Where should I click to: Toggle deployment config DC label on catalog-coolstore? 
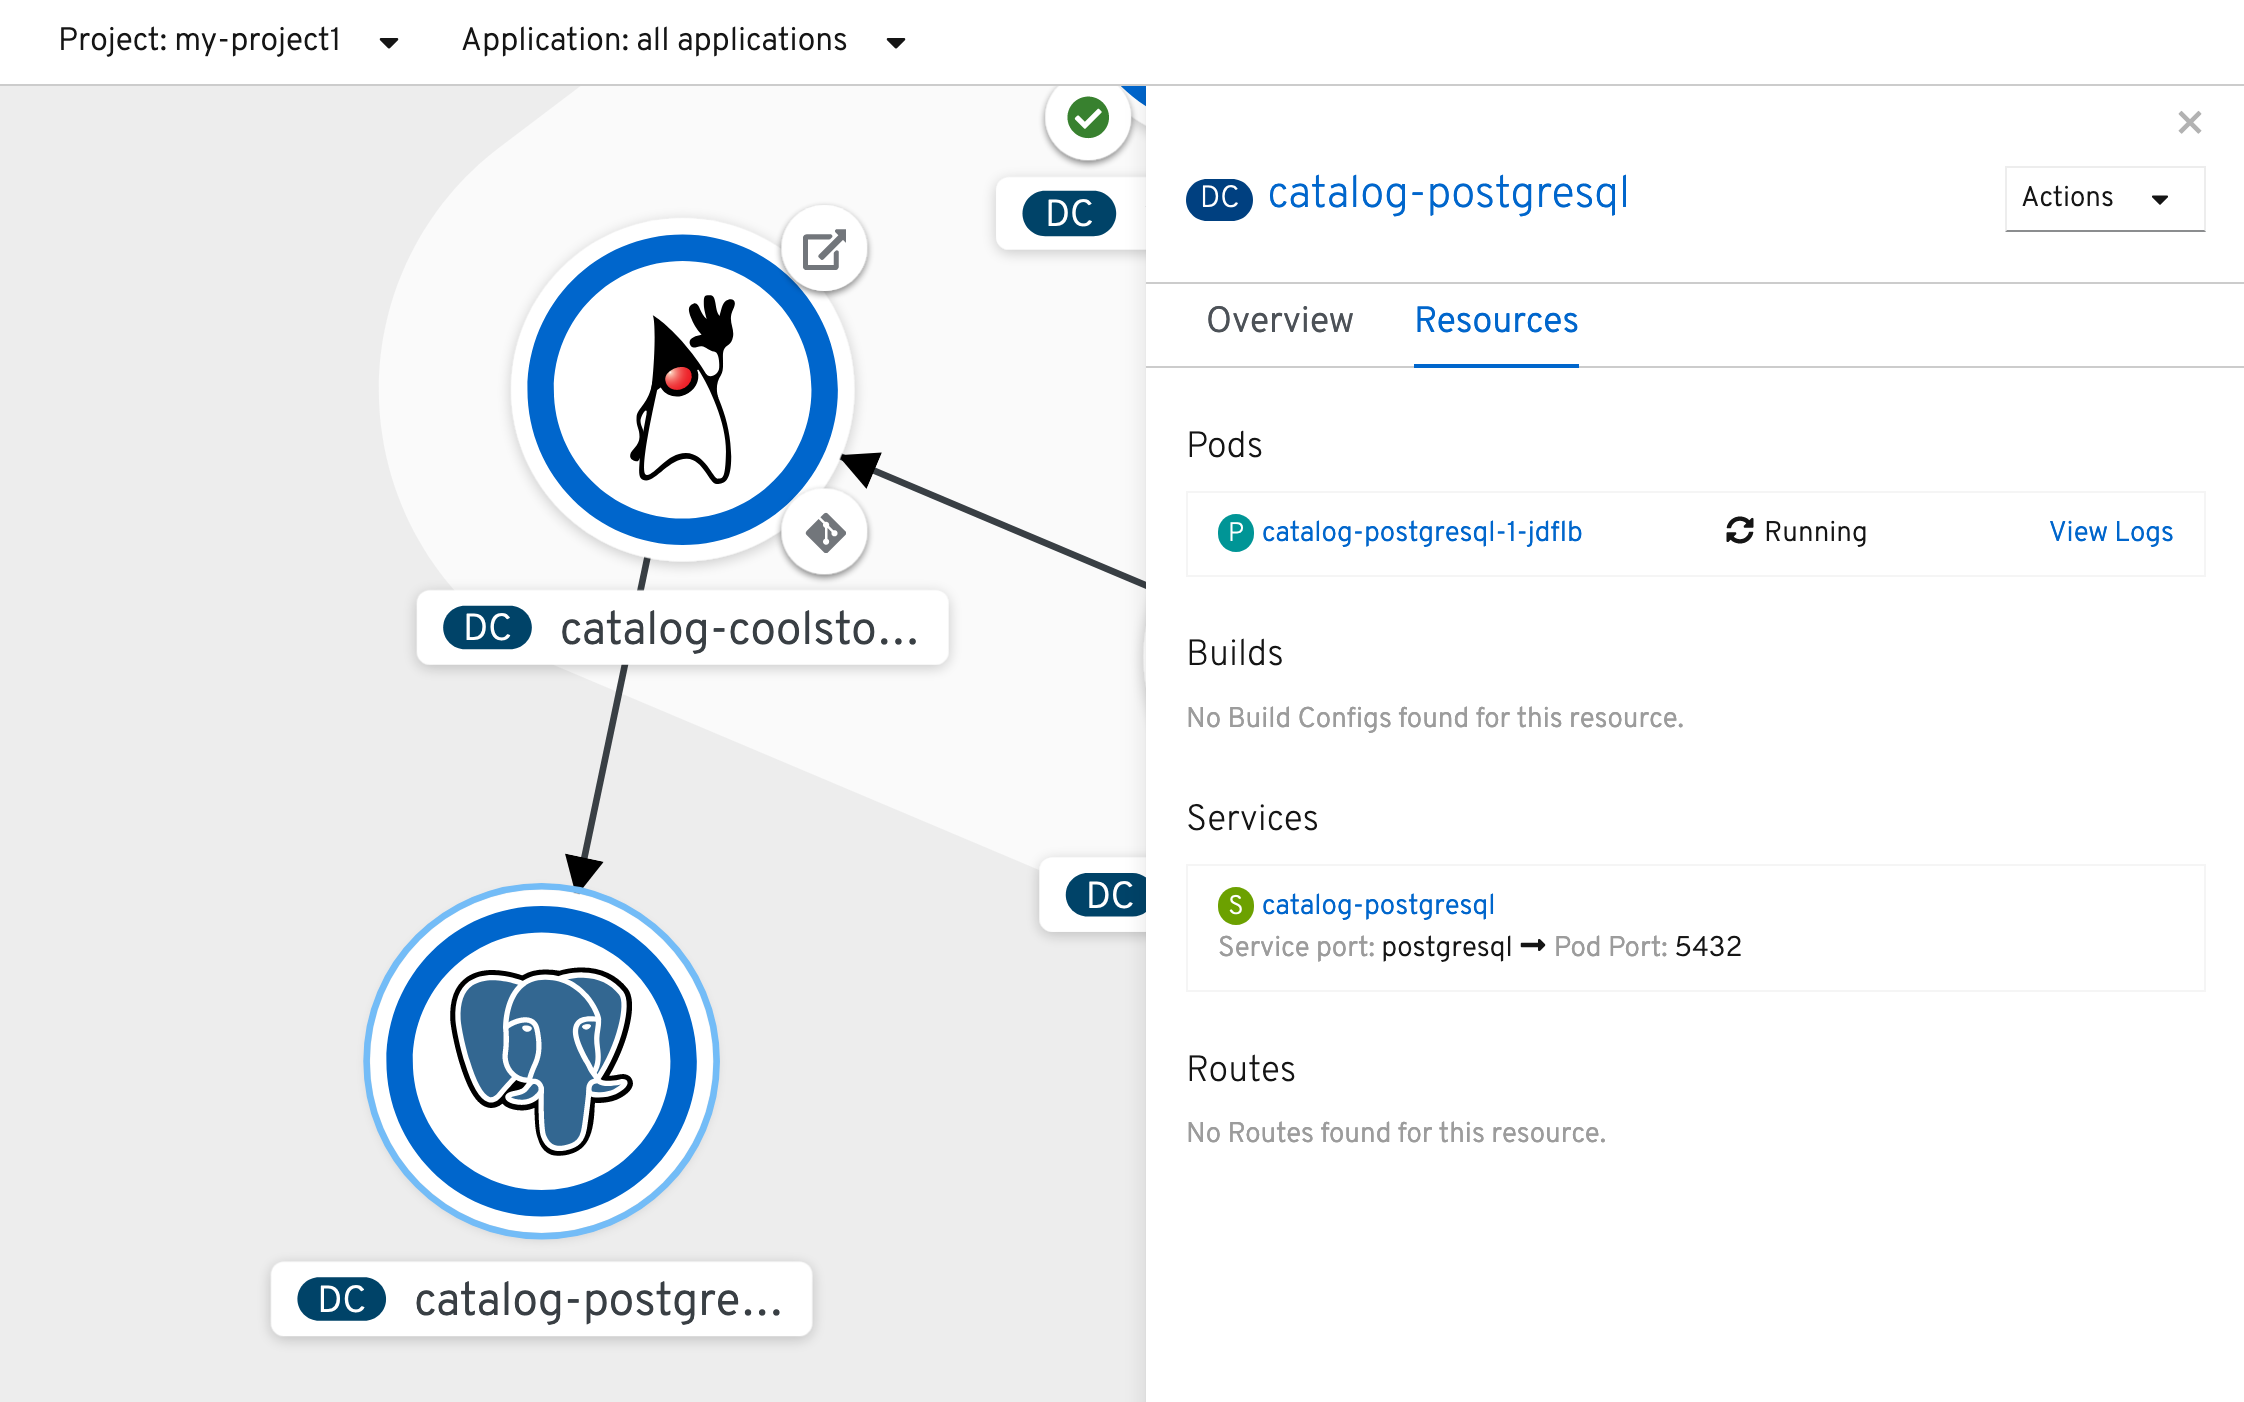[x=488, y=627]
